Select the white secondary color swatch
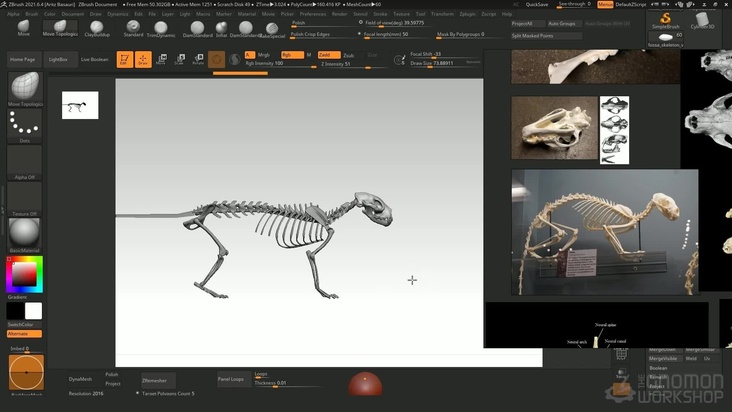The width and height of the screenshot is (732, 412). coord(34,311)
